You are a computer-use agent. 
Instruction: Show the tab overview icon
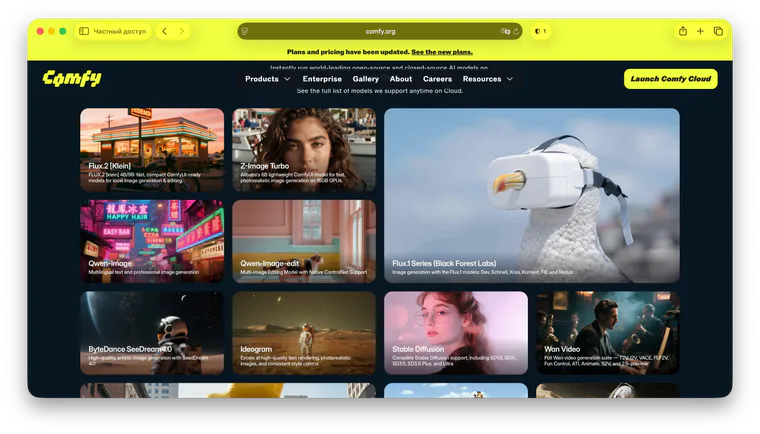(718, 31)
